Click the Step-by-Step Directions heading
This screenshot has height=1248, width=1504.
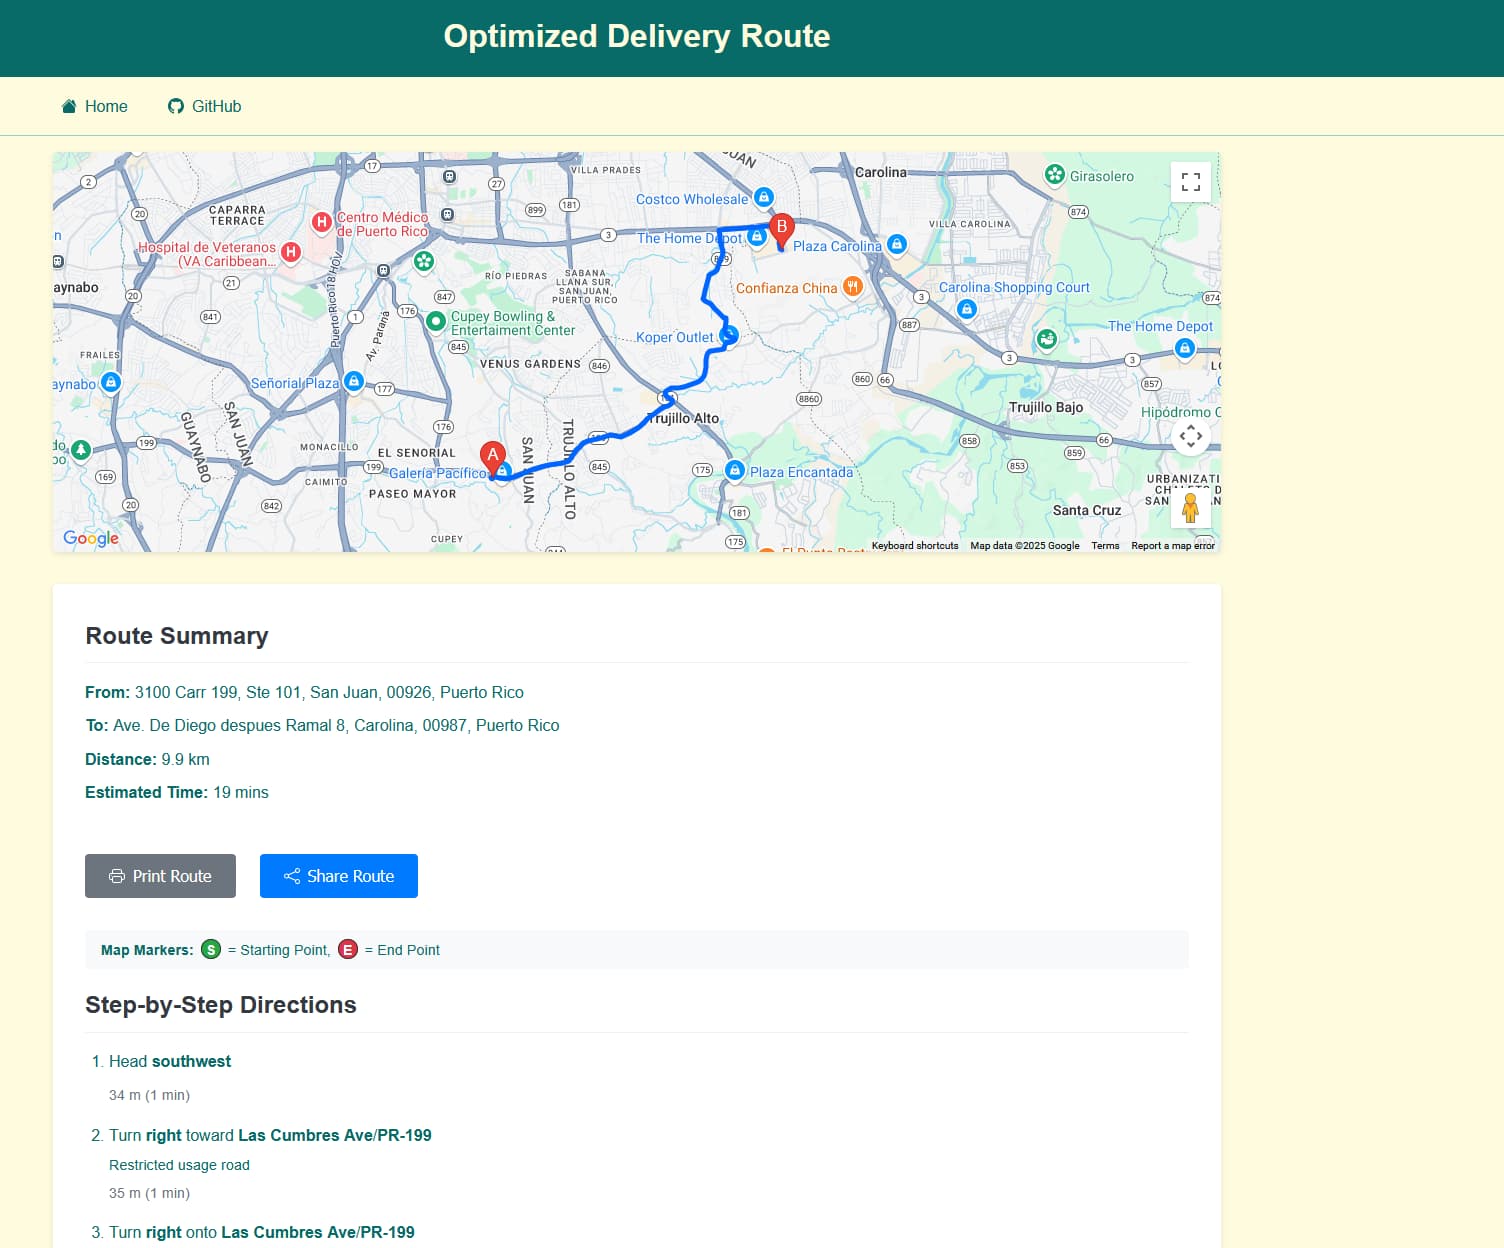pyautogui.click(x=221, y=1005)
